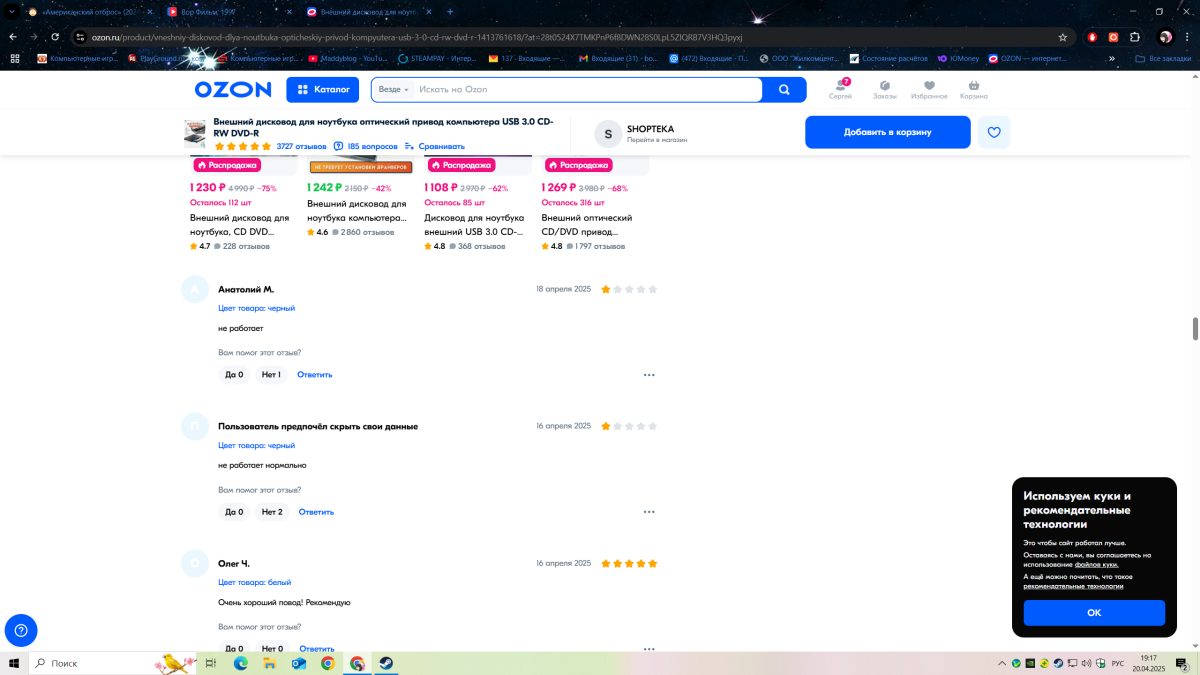Click Ответить under the 'не работает' review
Image resolution: width=1200 pixels, height=675 pixels.
[314, 375]
